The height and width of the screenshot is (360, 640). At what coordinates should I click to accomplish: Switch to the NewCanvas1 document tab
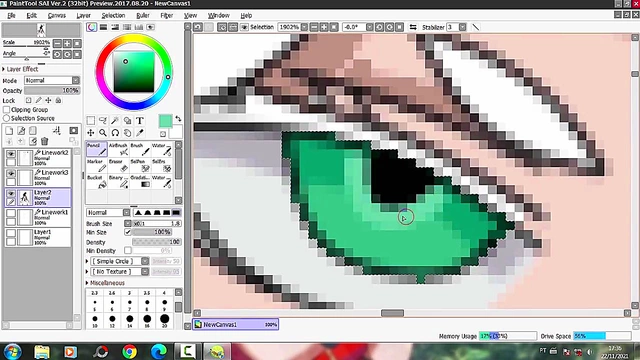(236, 324)
